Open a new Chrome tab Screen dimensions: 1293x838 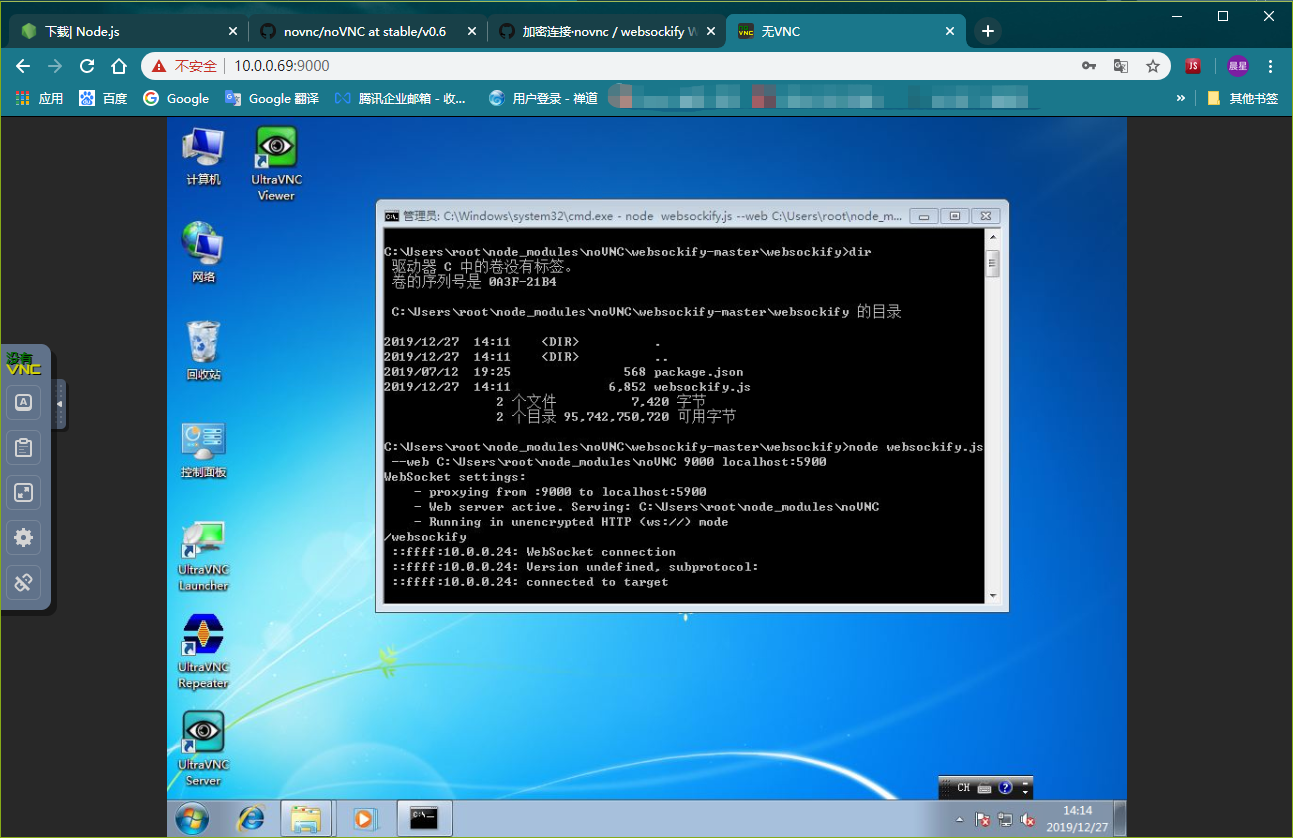pyautogui.click(x=988, y=31)
